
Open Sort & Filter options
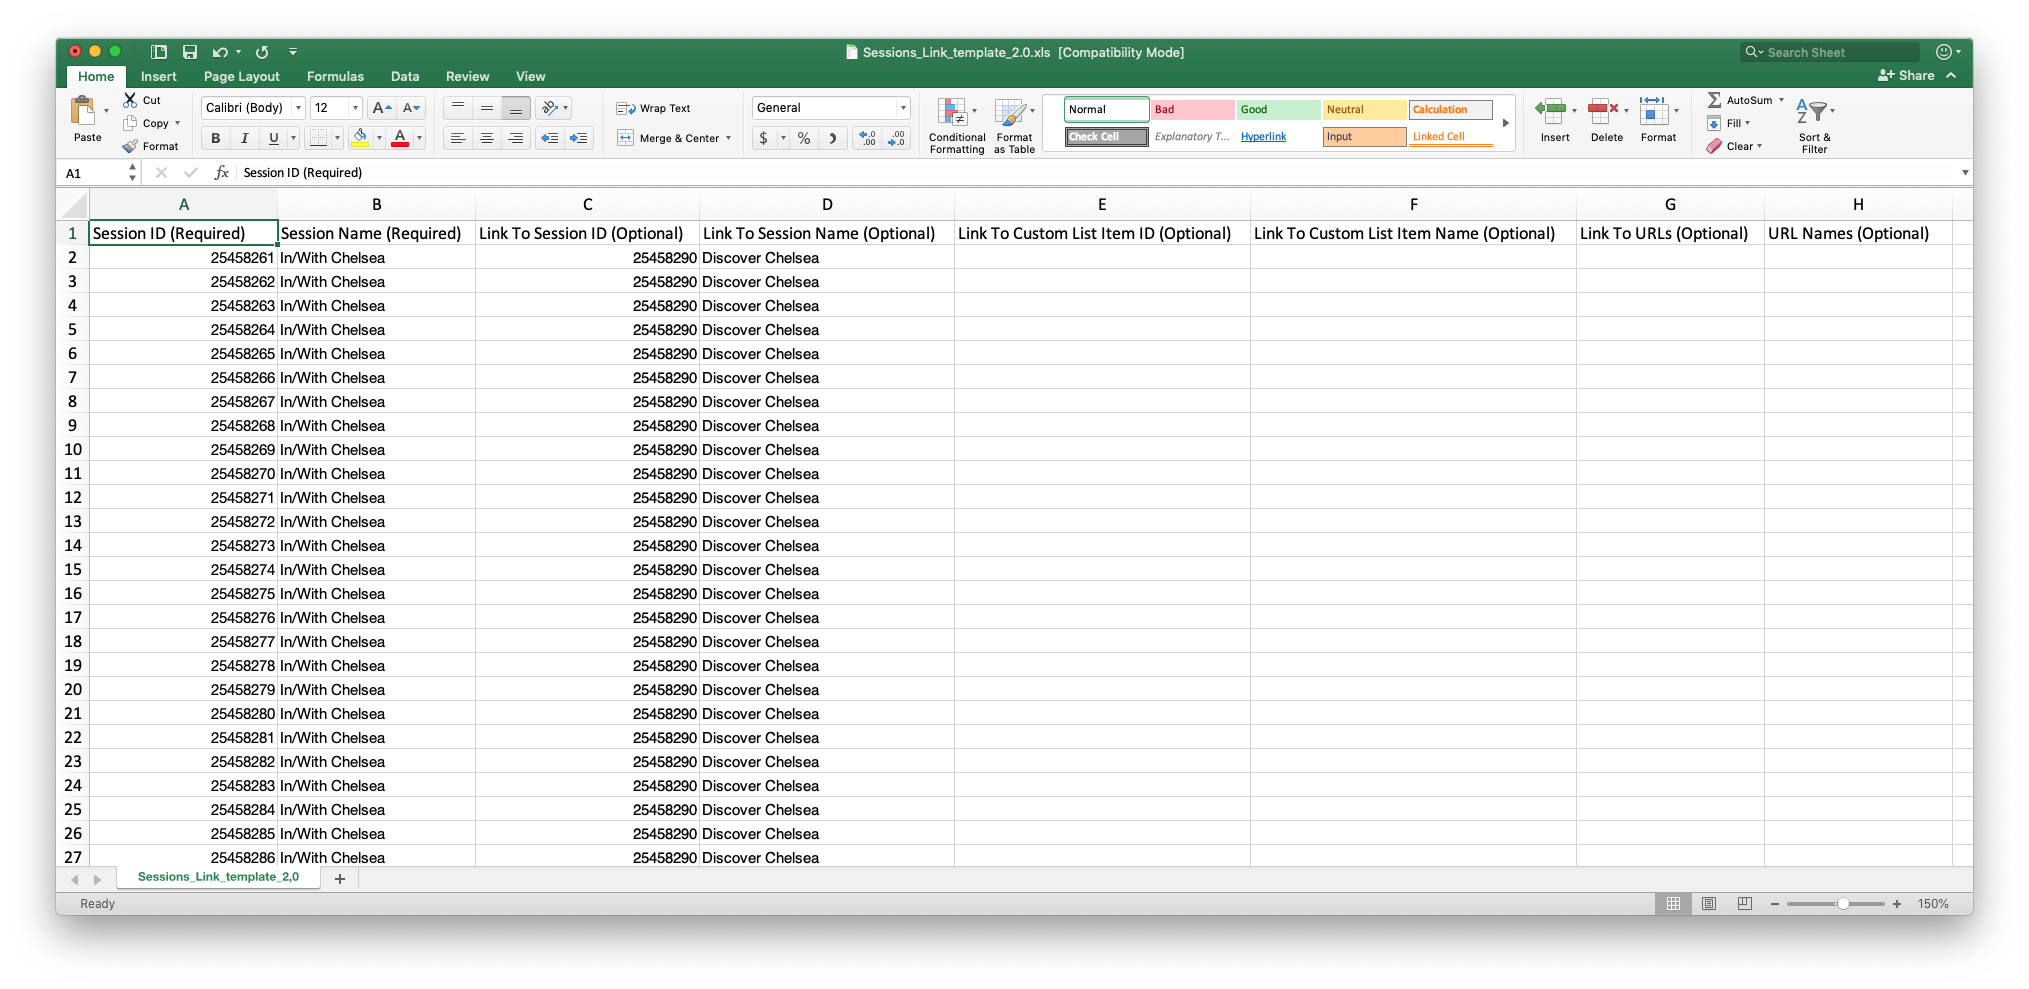[x=1813, y=123]
